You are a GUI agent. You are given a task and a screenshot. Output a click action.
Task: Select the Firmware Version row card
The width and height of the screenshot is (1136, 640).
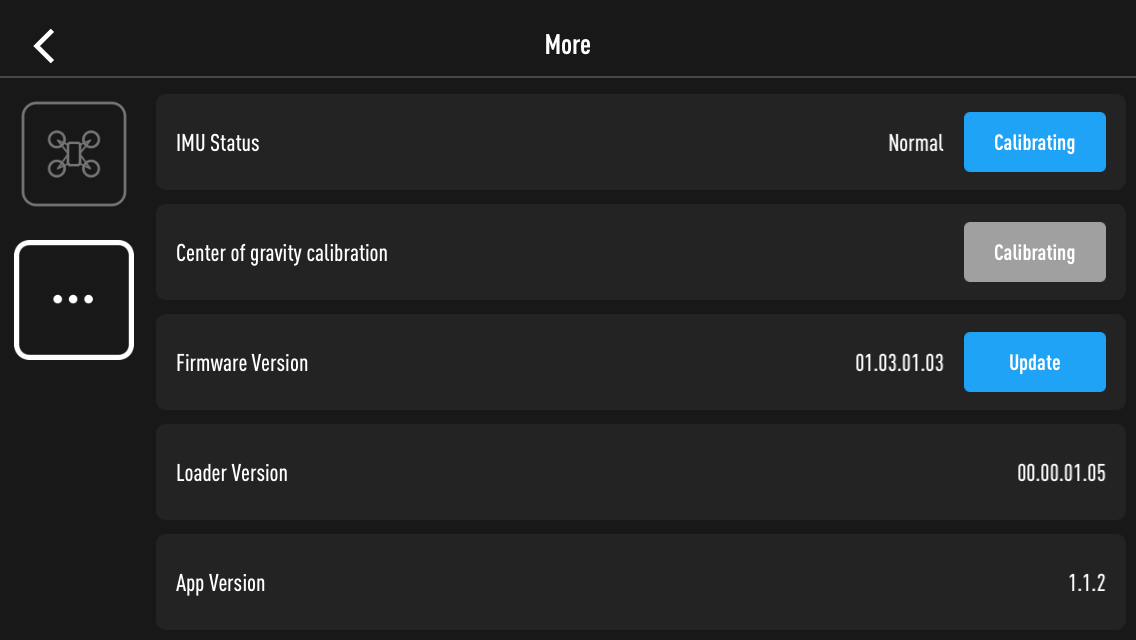click(640, 362)
